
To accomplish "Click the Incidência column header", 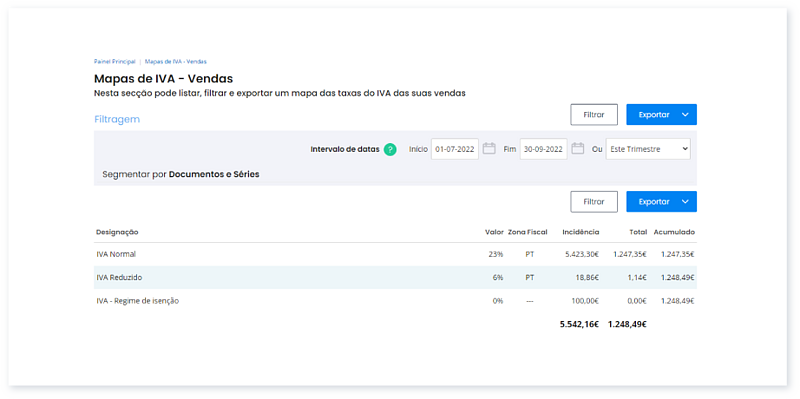I will (581, 232).
